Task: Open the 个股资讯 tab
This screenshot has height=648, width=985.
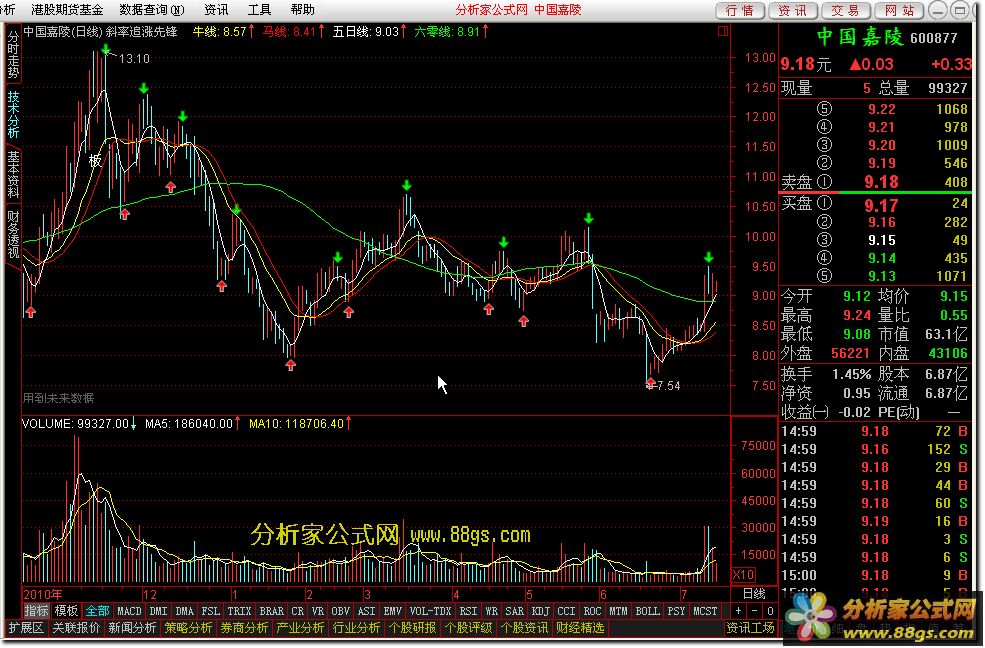Action: click(525, 628)
